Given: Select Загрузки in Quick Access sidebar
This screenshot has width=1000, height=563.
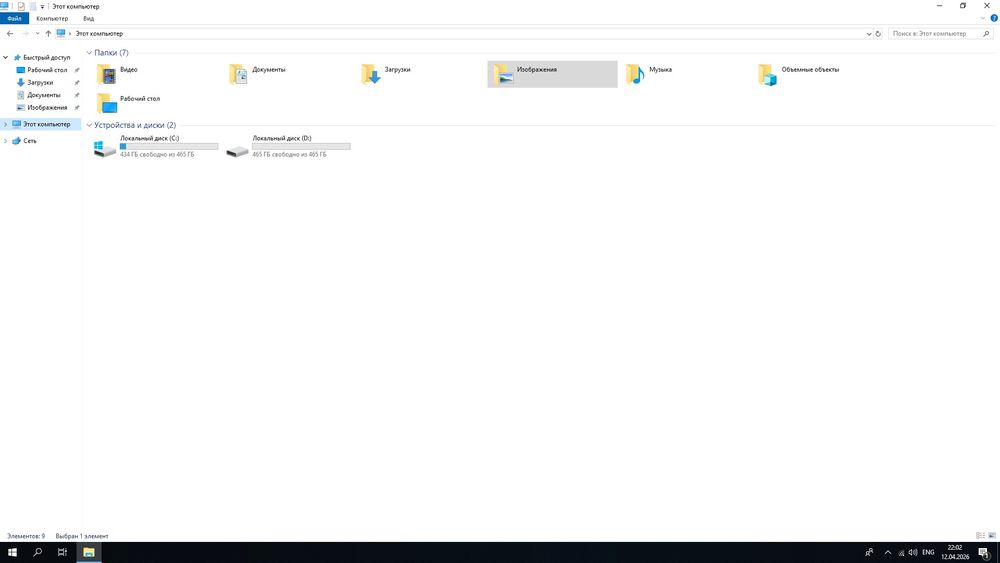Looking at the screenshot, I should 40,82.
